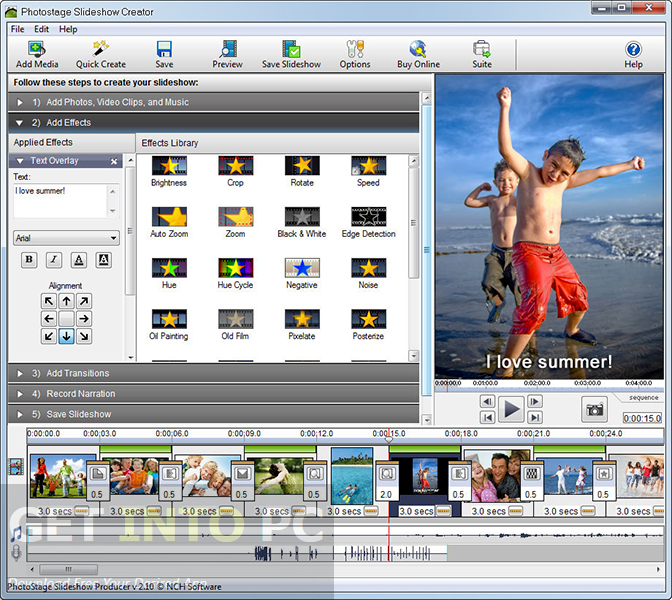This screenshot has width=672, height=600.
Task: Select the snorkeling pool timeline thumbnail
Action: click(x=352, y=476)
